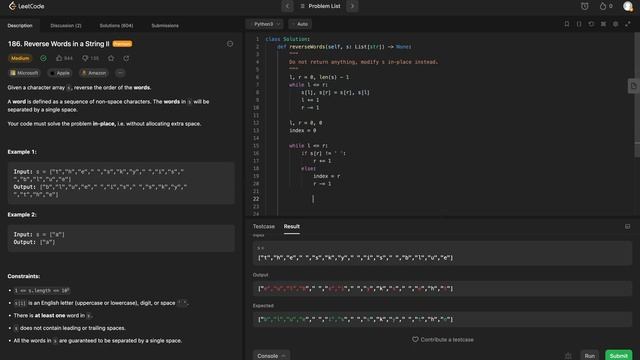Image resolution: width=640 pixels, height=360 pixels.
Task: Click the share icon next to star
Action: coord(126,58)
